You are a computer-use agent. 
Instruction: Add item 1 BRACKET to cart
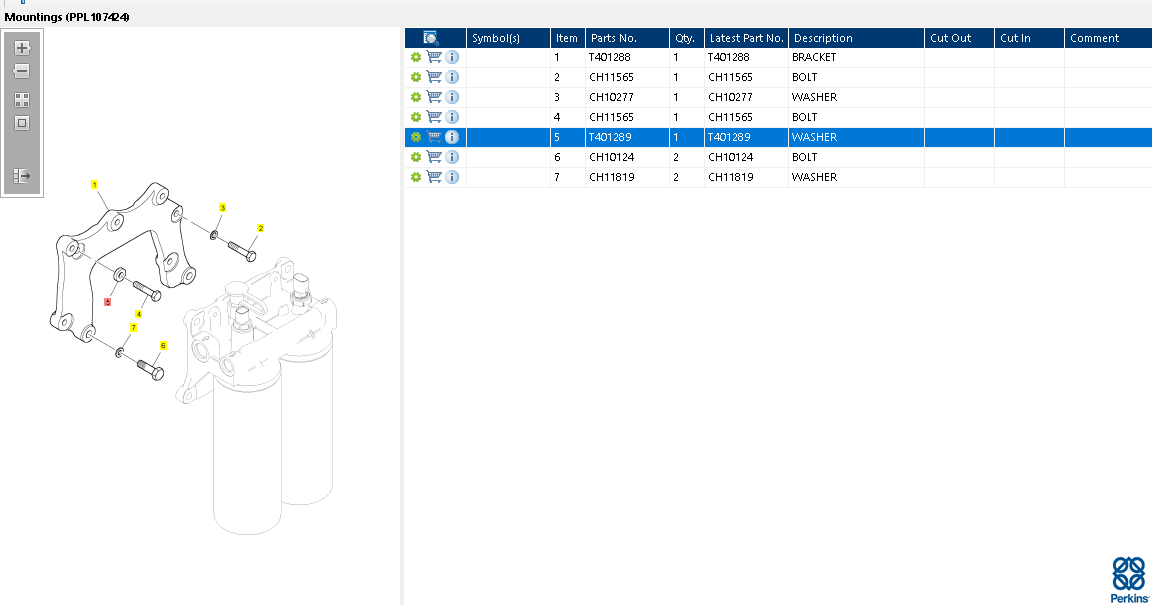(x=434, y=57)
